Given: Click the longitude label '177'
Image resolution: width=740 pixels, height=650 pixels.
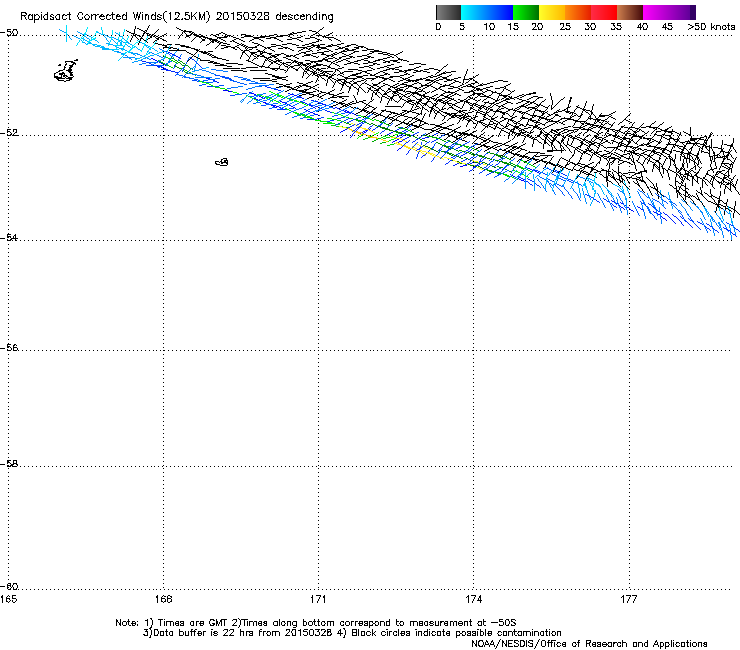Looking at the screenshot, I should [629, 599].
